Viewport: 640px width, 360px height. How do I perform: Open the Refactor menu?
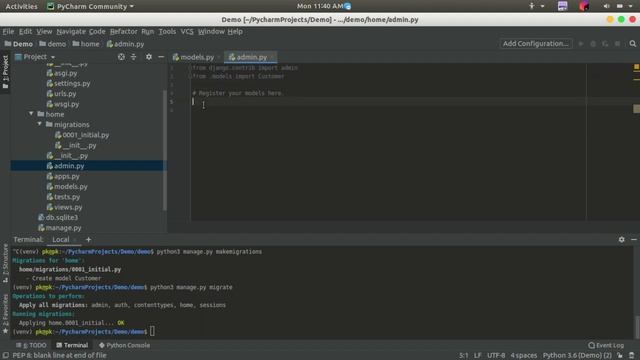(123, 31)
